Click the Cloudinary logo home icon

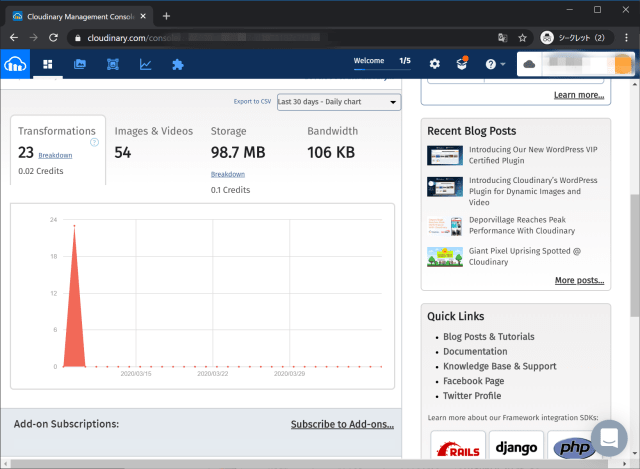click(x=15, y=64)
